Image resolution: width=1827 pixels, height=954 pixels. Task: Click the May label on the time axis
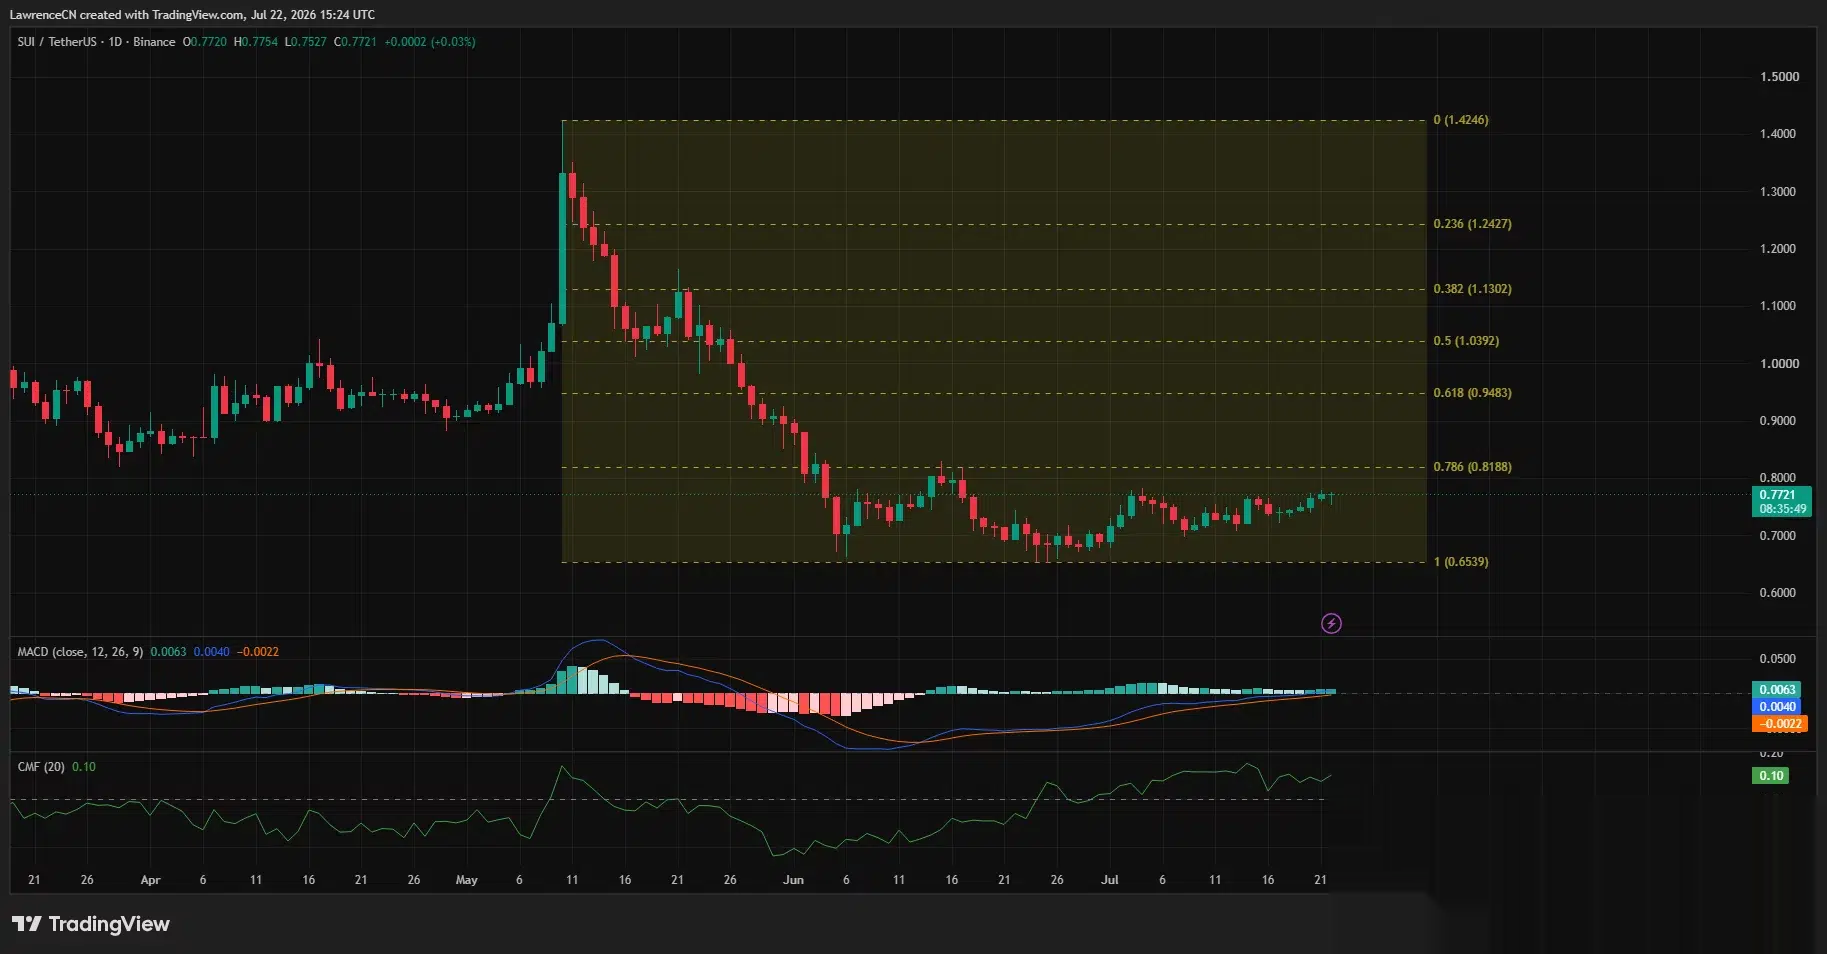[x=466, y=880]
